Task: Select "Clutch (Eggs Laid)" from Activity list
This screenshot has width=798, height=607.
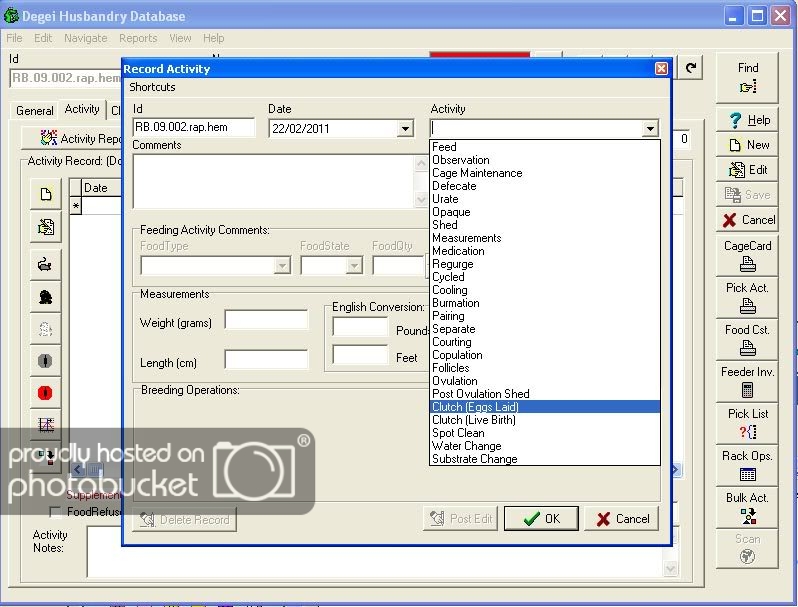Action: pos(475,407)
